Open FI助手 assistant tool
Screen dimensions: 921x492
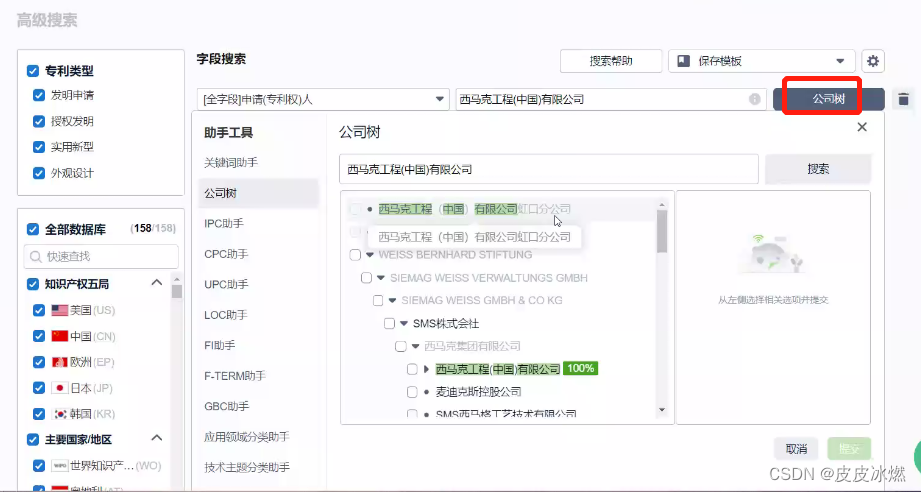(x=220, y=346)
